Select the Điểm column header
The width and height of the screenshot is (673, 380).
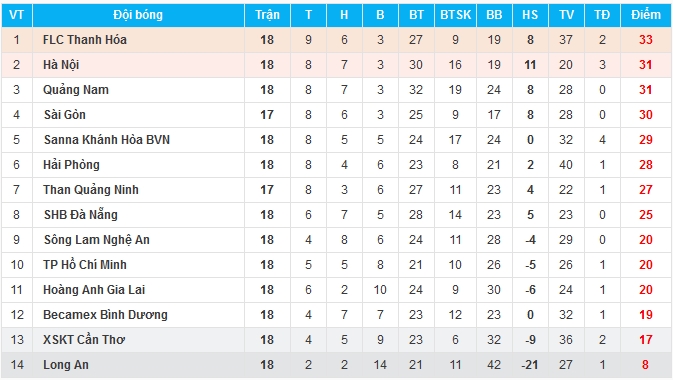click(x=646, y=15)
